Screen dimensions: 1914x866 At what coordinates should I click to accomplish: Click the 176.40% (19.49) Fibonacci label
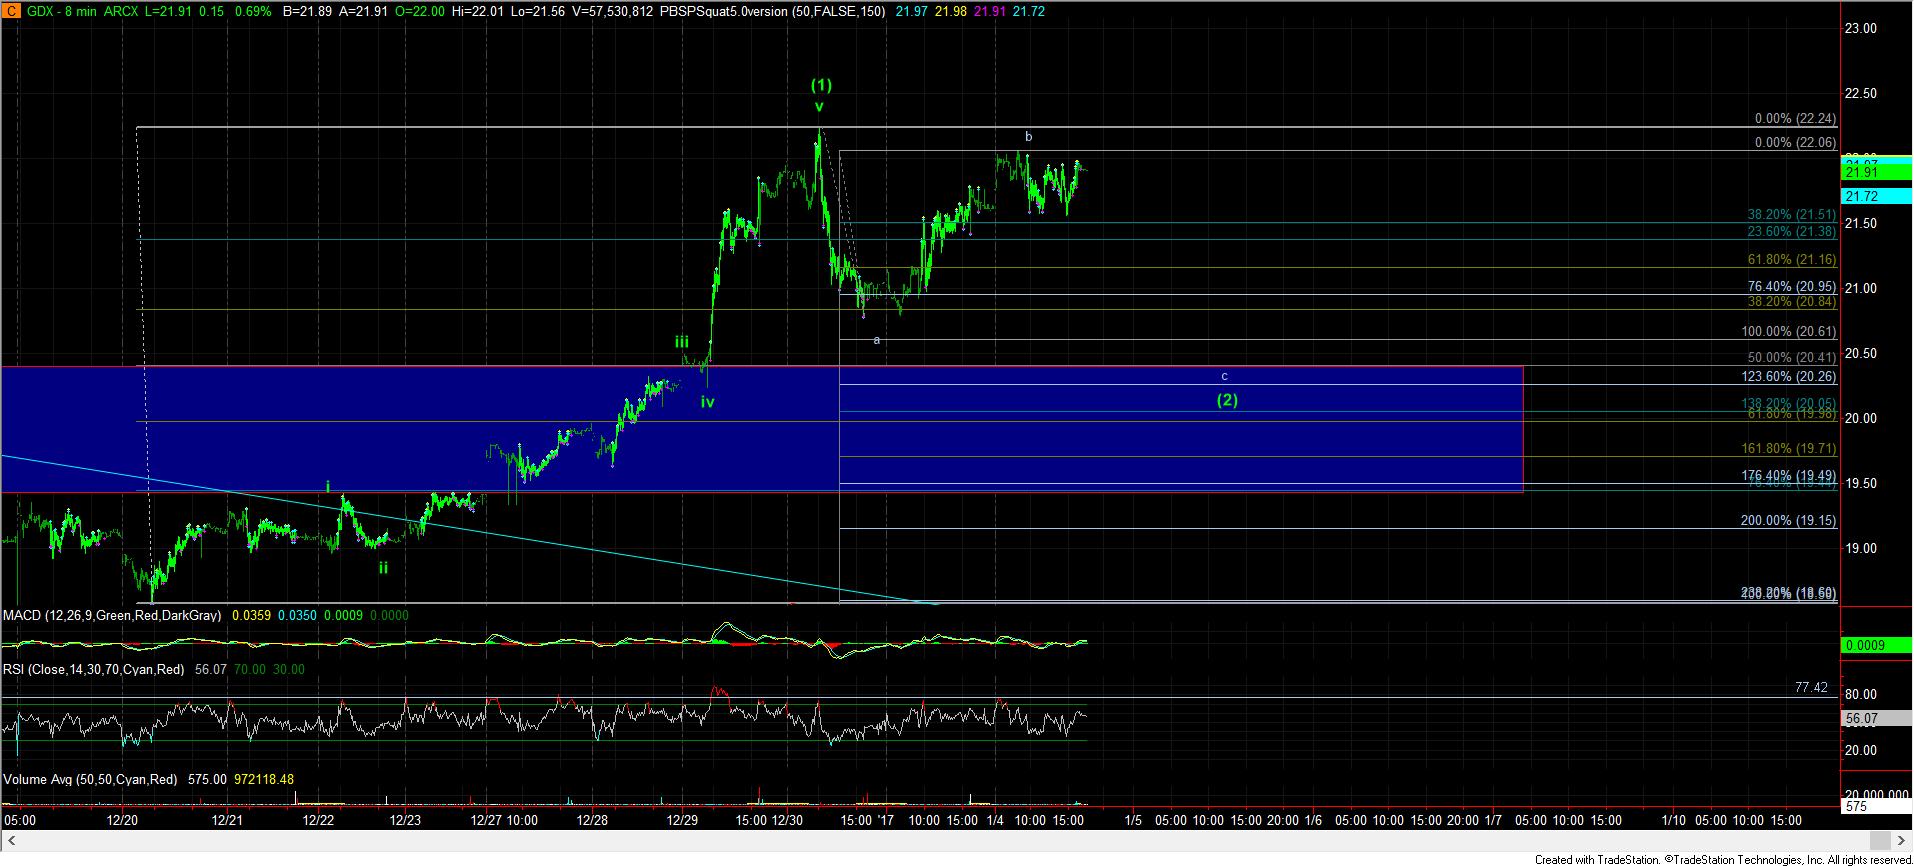[1788, 475]
